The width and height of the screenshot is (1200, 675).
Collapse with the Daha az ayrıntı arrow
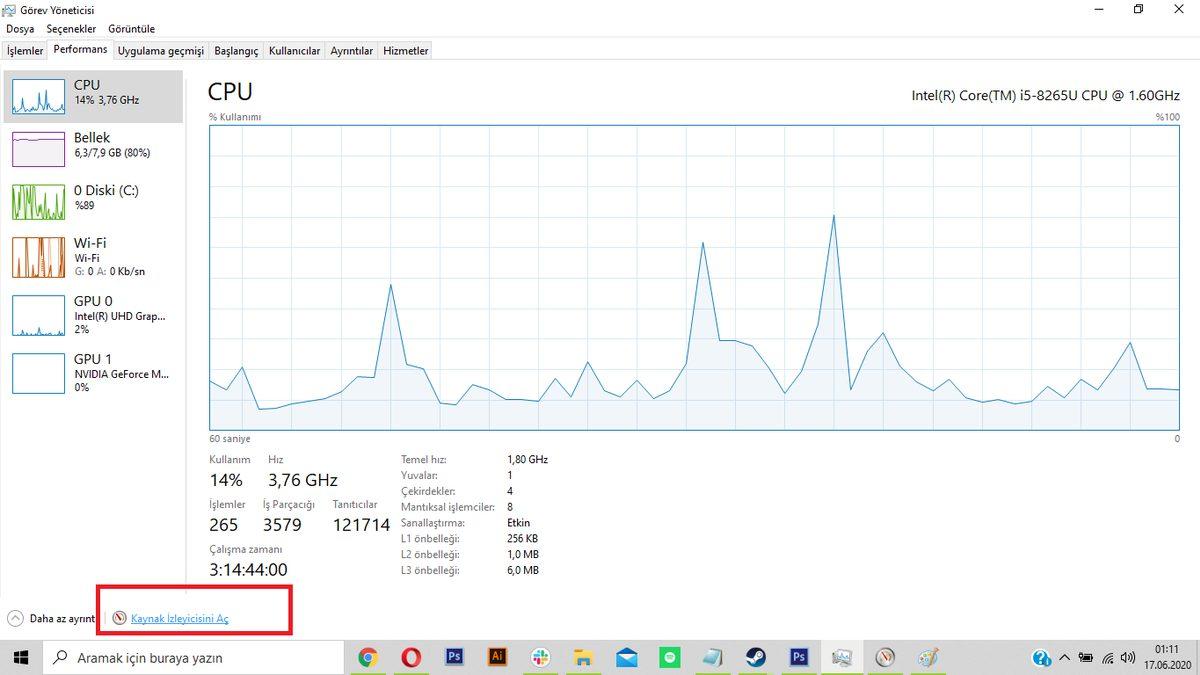pyautogui.click(x=15, y=619)
